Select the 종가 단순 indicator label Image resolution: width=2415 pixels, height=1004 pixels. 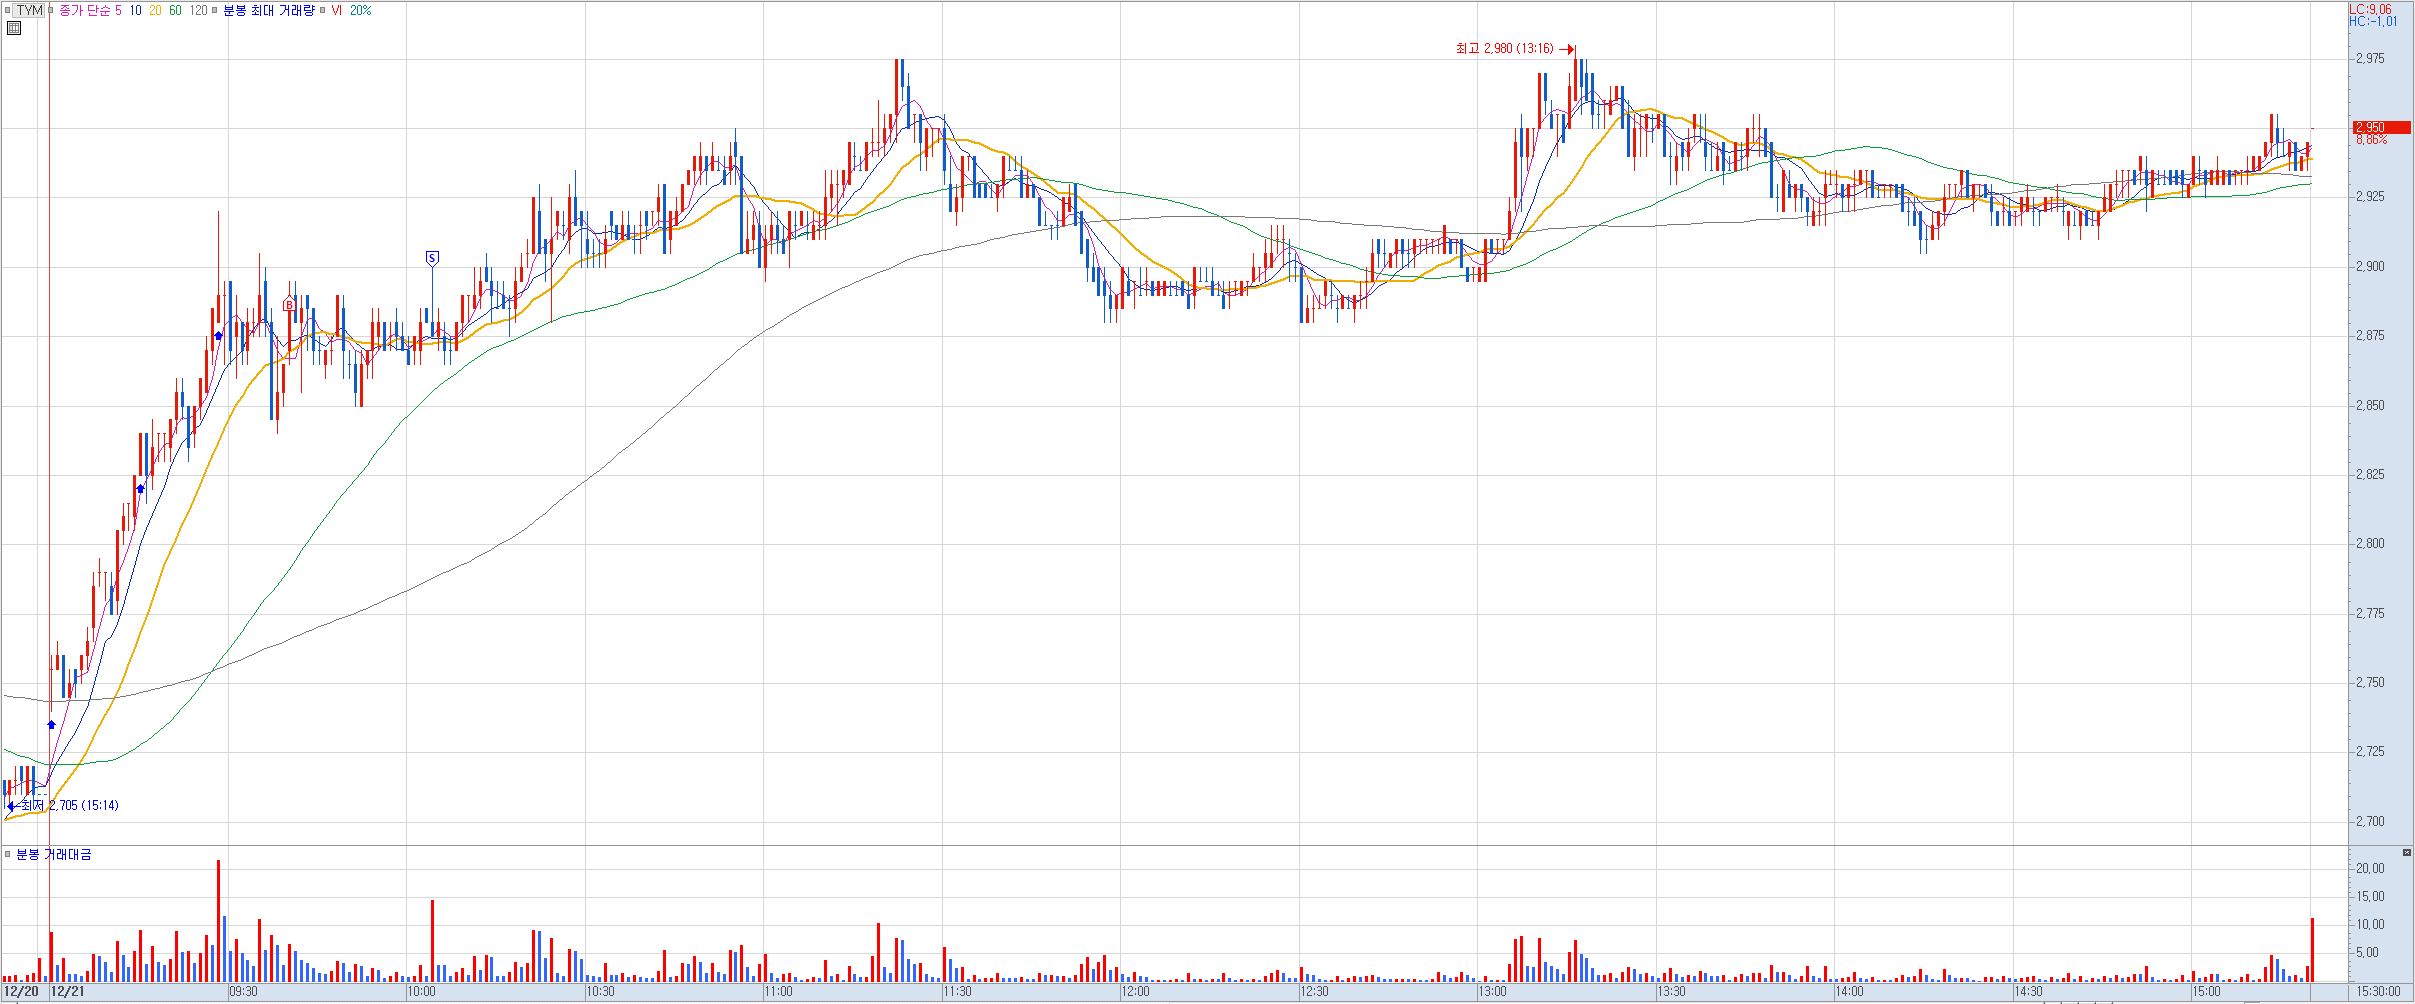pos(83,10)
